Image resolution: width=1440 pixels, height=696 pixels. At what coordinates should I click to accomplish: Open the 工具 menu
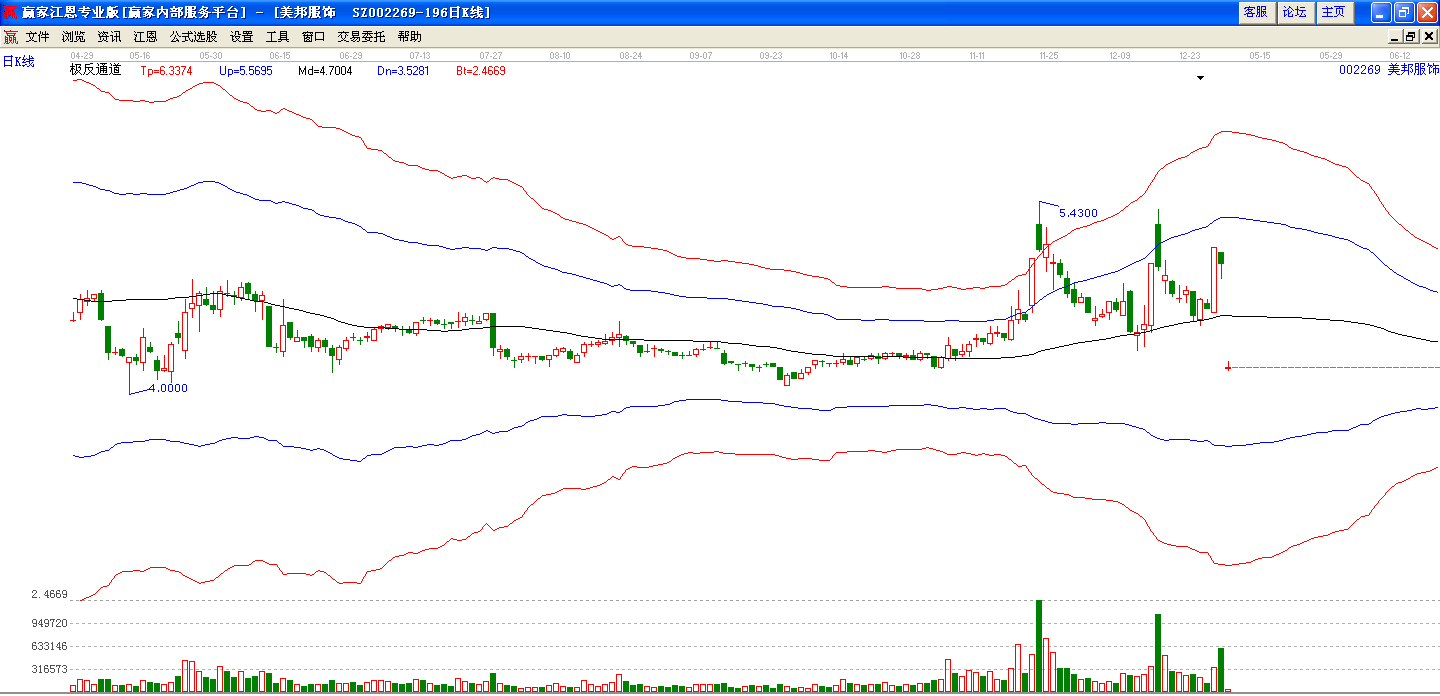click(277, 37)
